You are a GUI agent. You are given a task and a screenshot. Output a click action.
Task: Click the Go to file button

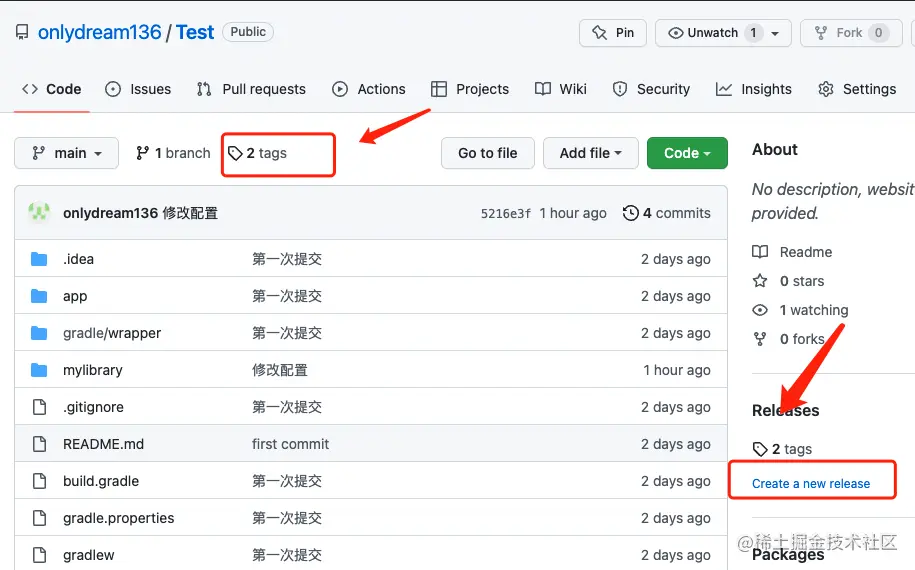pyautogui.click(x=488, y=153)
